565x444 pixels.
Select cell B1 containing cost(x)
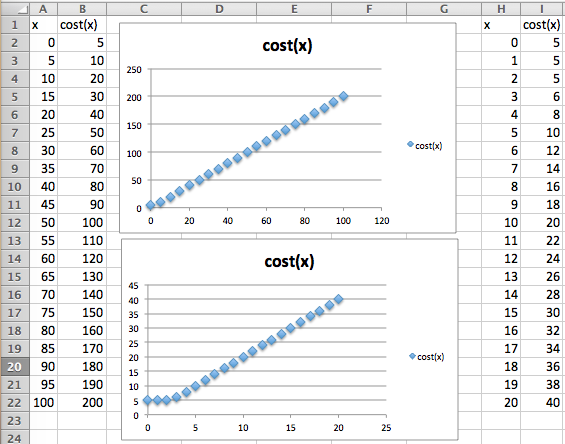[82, 25]
